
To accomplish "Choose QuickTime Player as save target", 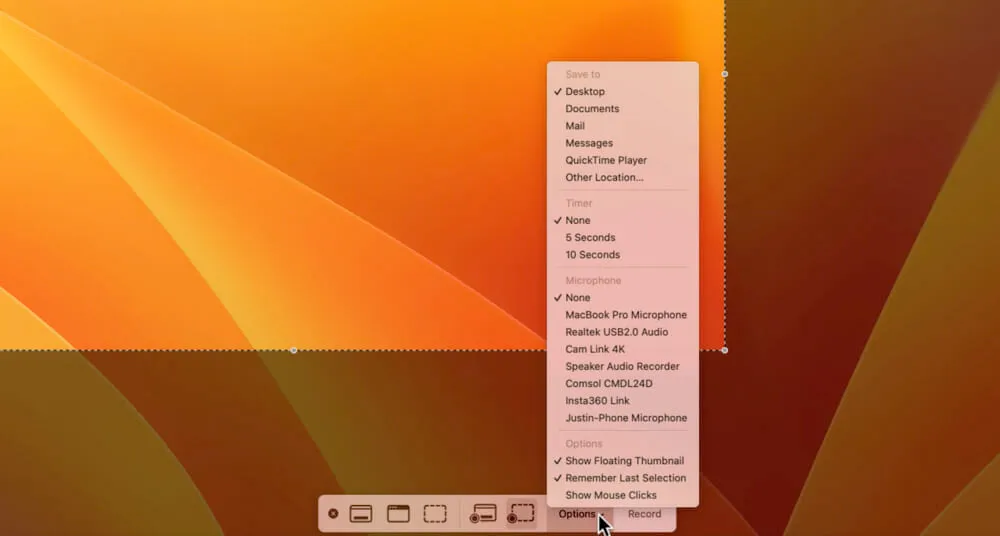I will tap(606, 160).
